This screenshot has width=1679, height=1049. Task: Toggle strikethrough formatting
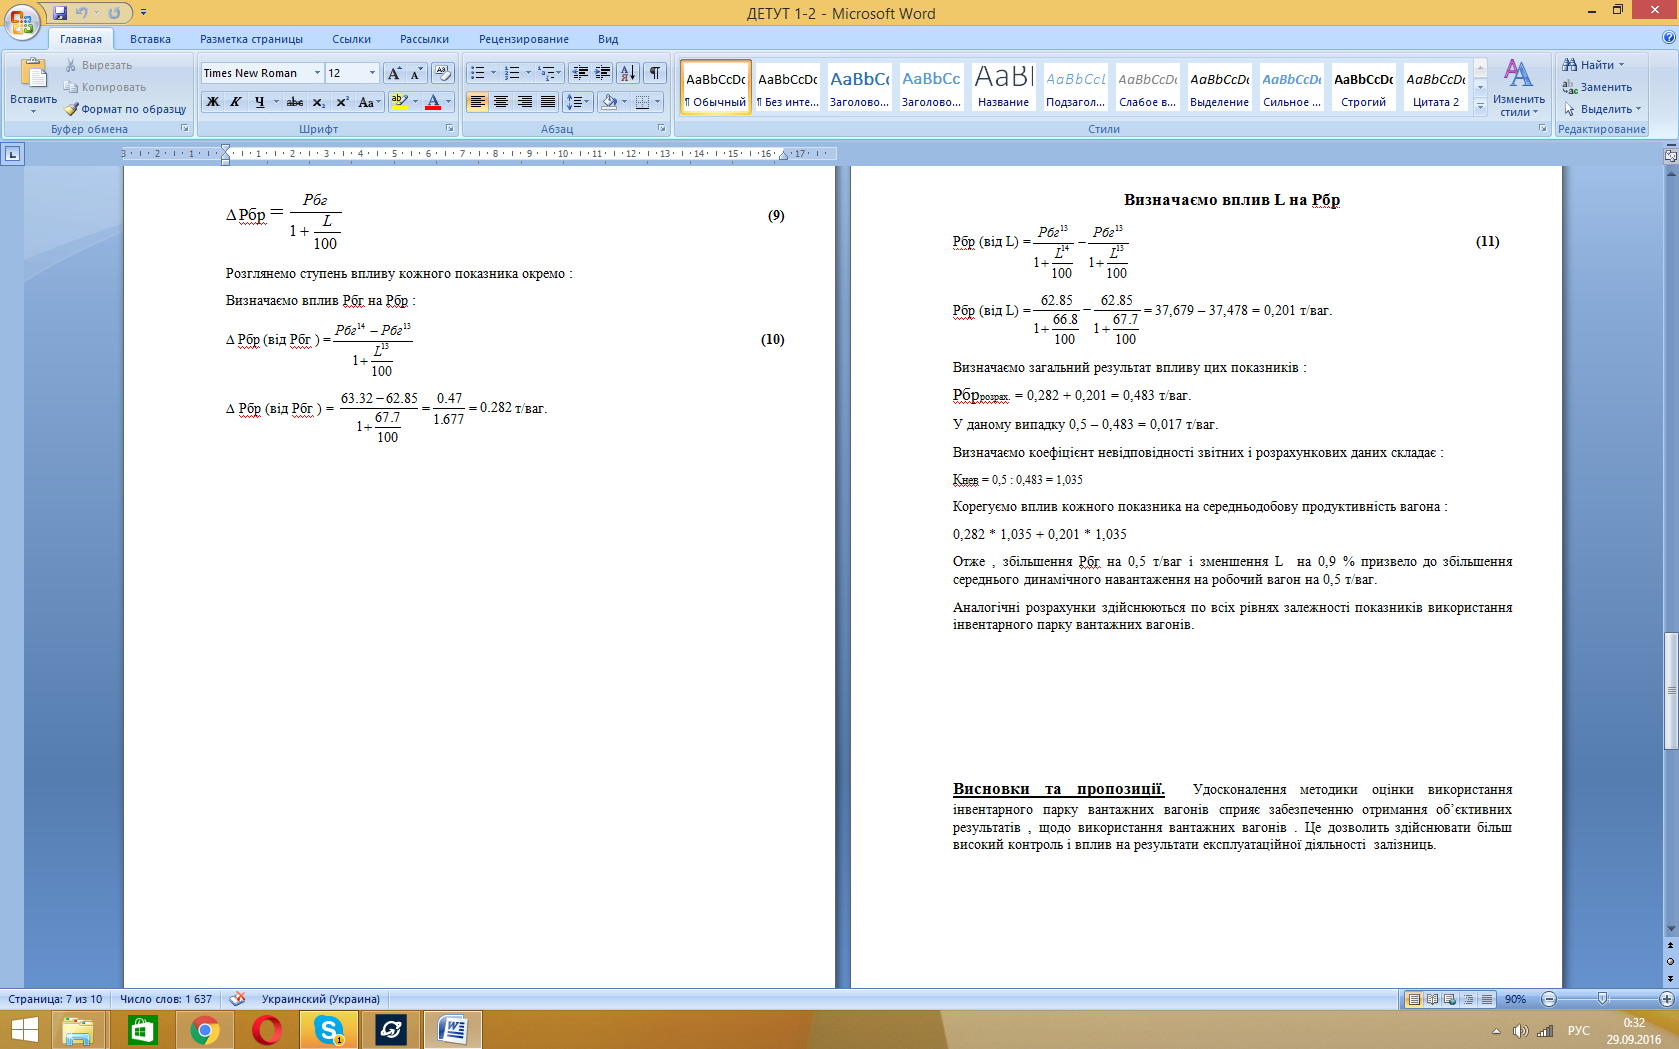coord(295,102)
